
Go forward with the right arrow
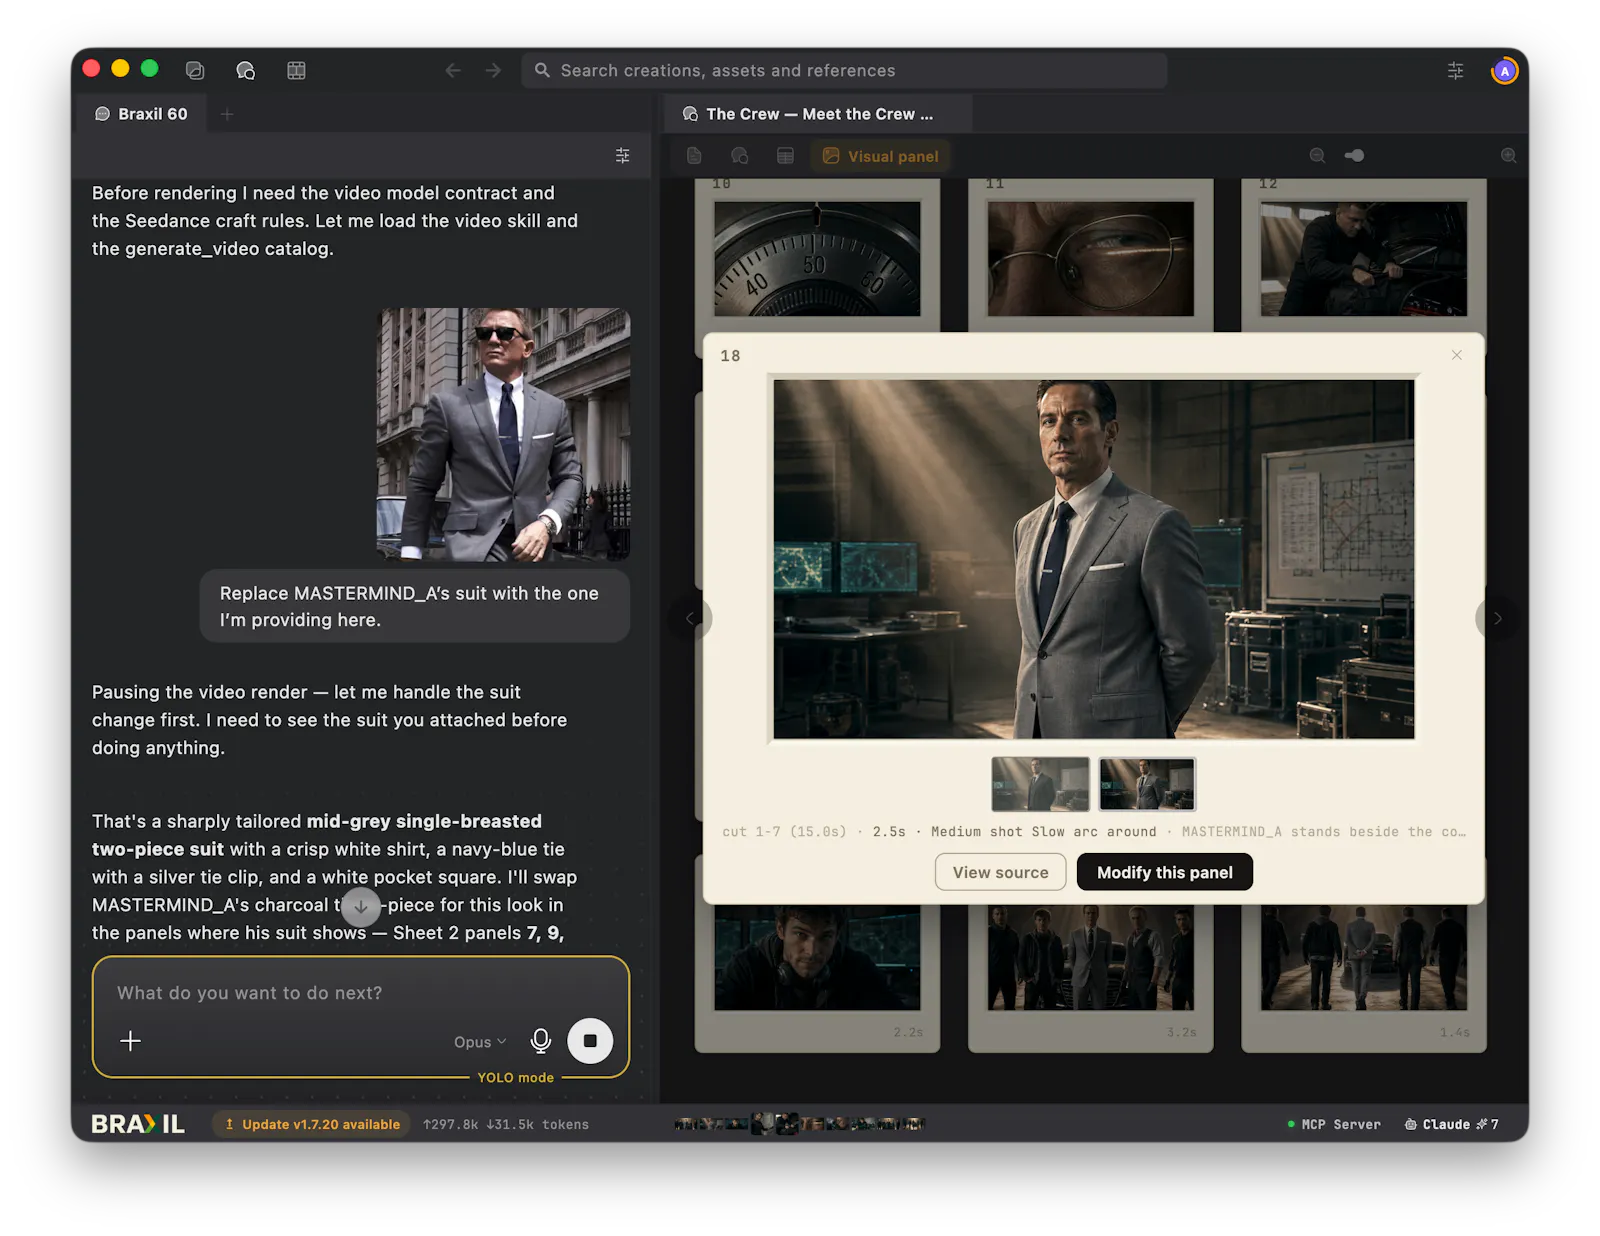tap(493, 70)
